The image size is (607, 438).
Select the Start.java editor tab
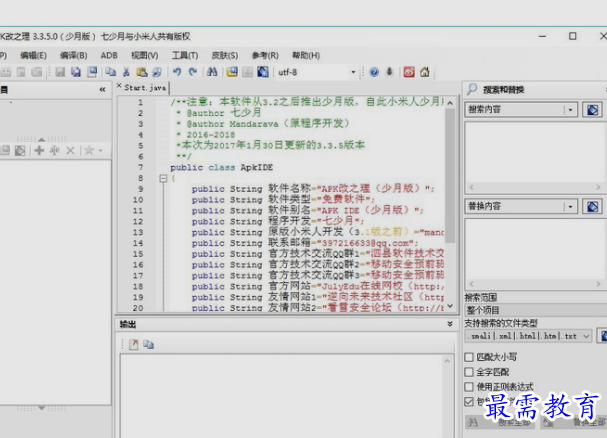click(145, 88)
